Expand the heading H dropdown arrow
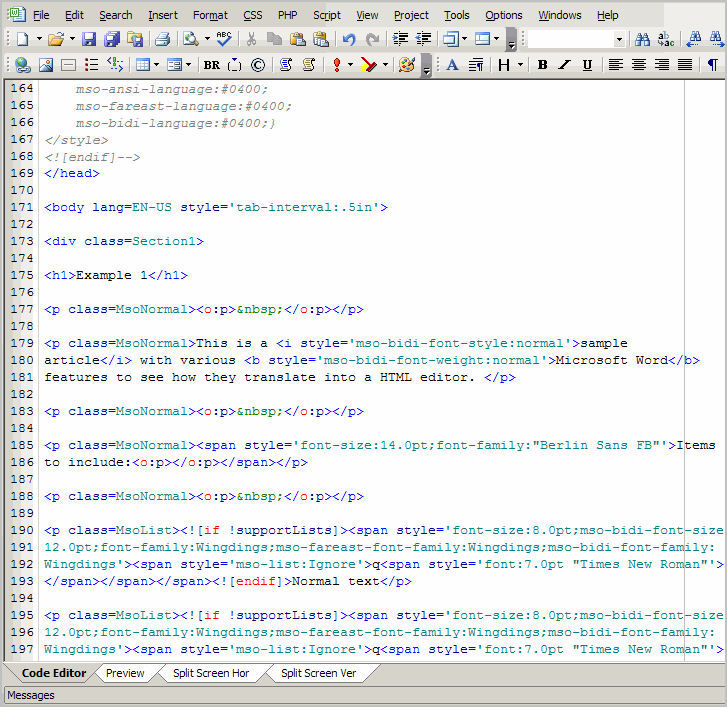The width and height of the screenshot is (727, 707). coord(520,65)
